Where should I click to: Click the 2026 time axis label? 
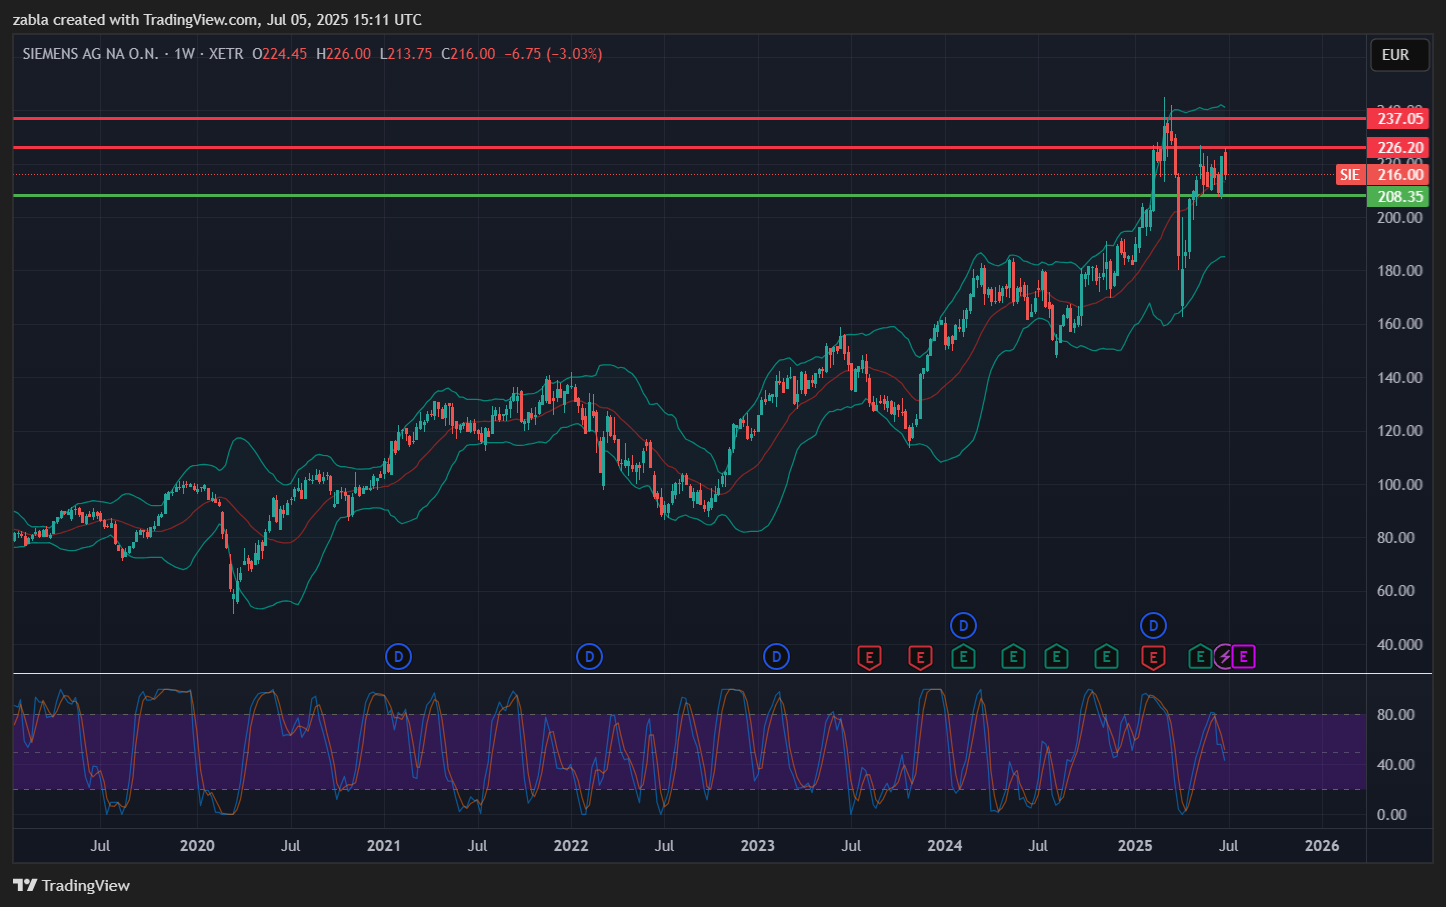pyautogui.click(x=1322, y=846)
